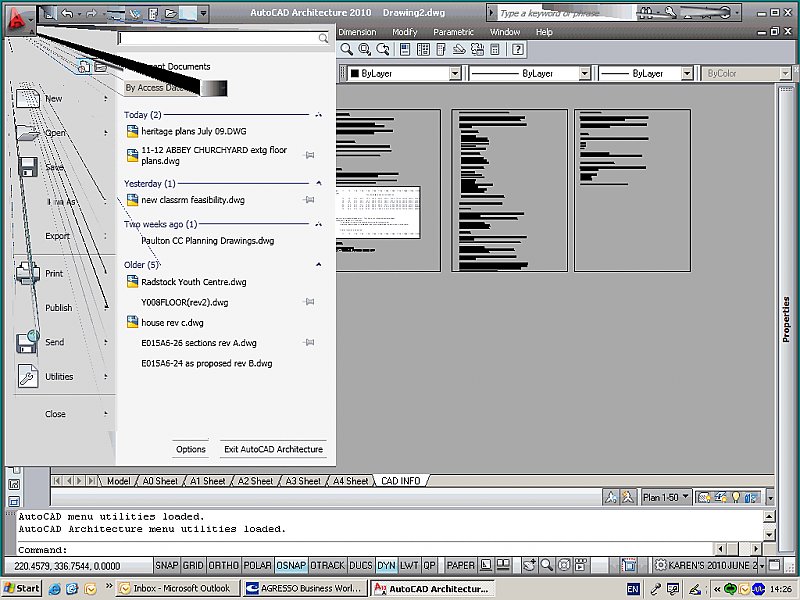The width and height of the screenshot is (800, 600).
Task: Click the black ByLayer color swatch
Action: 354,72
